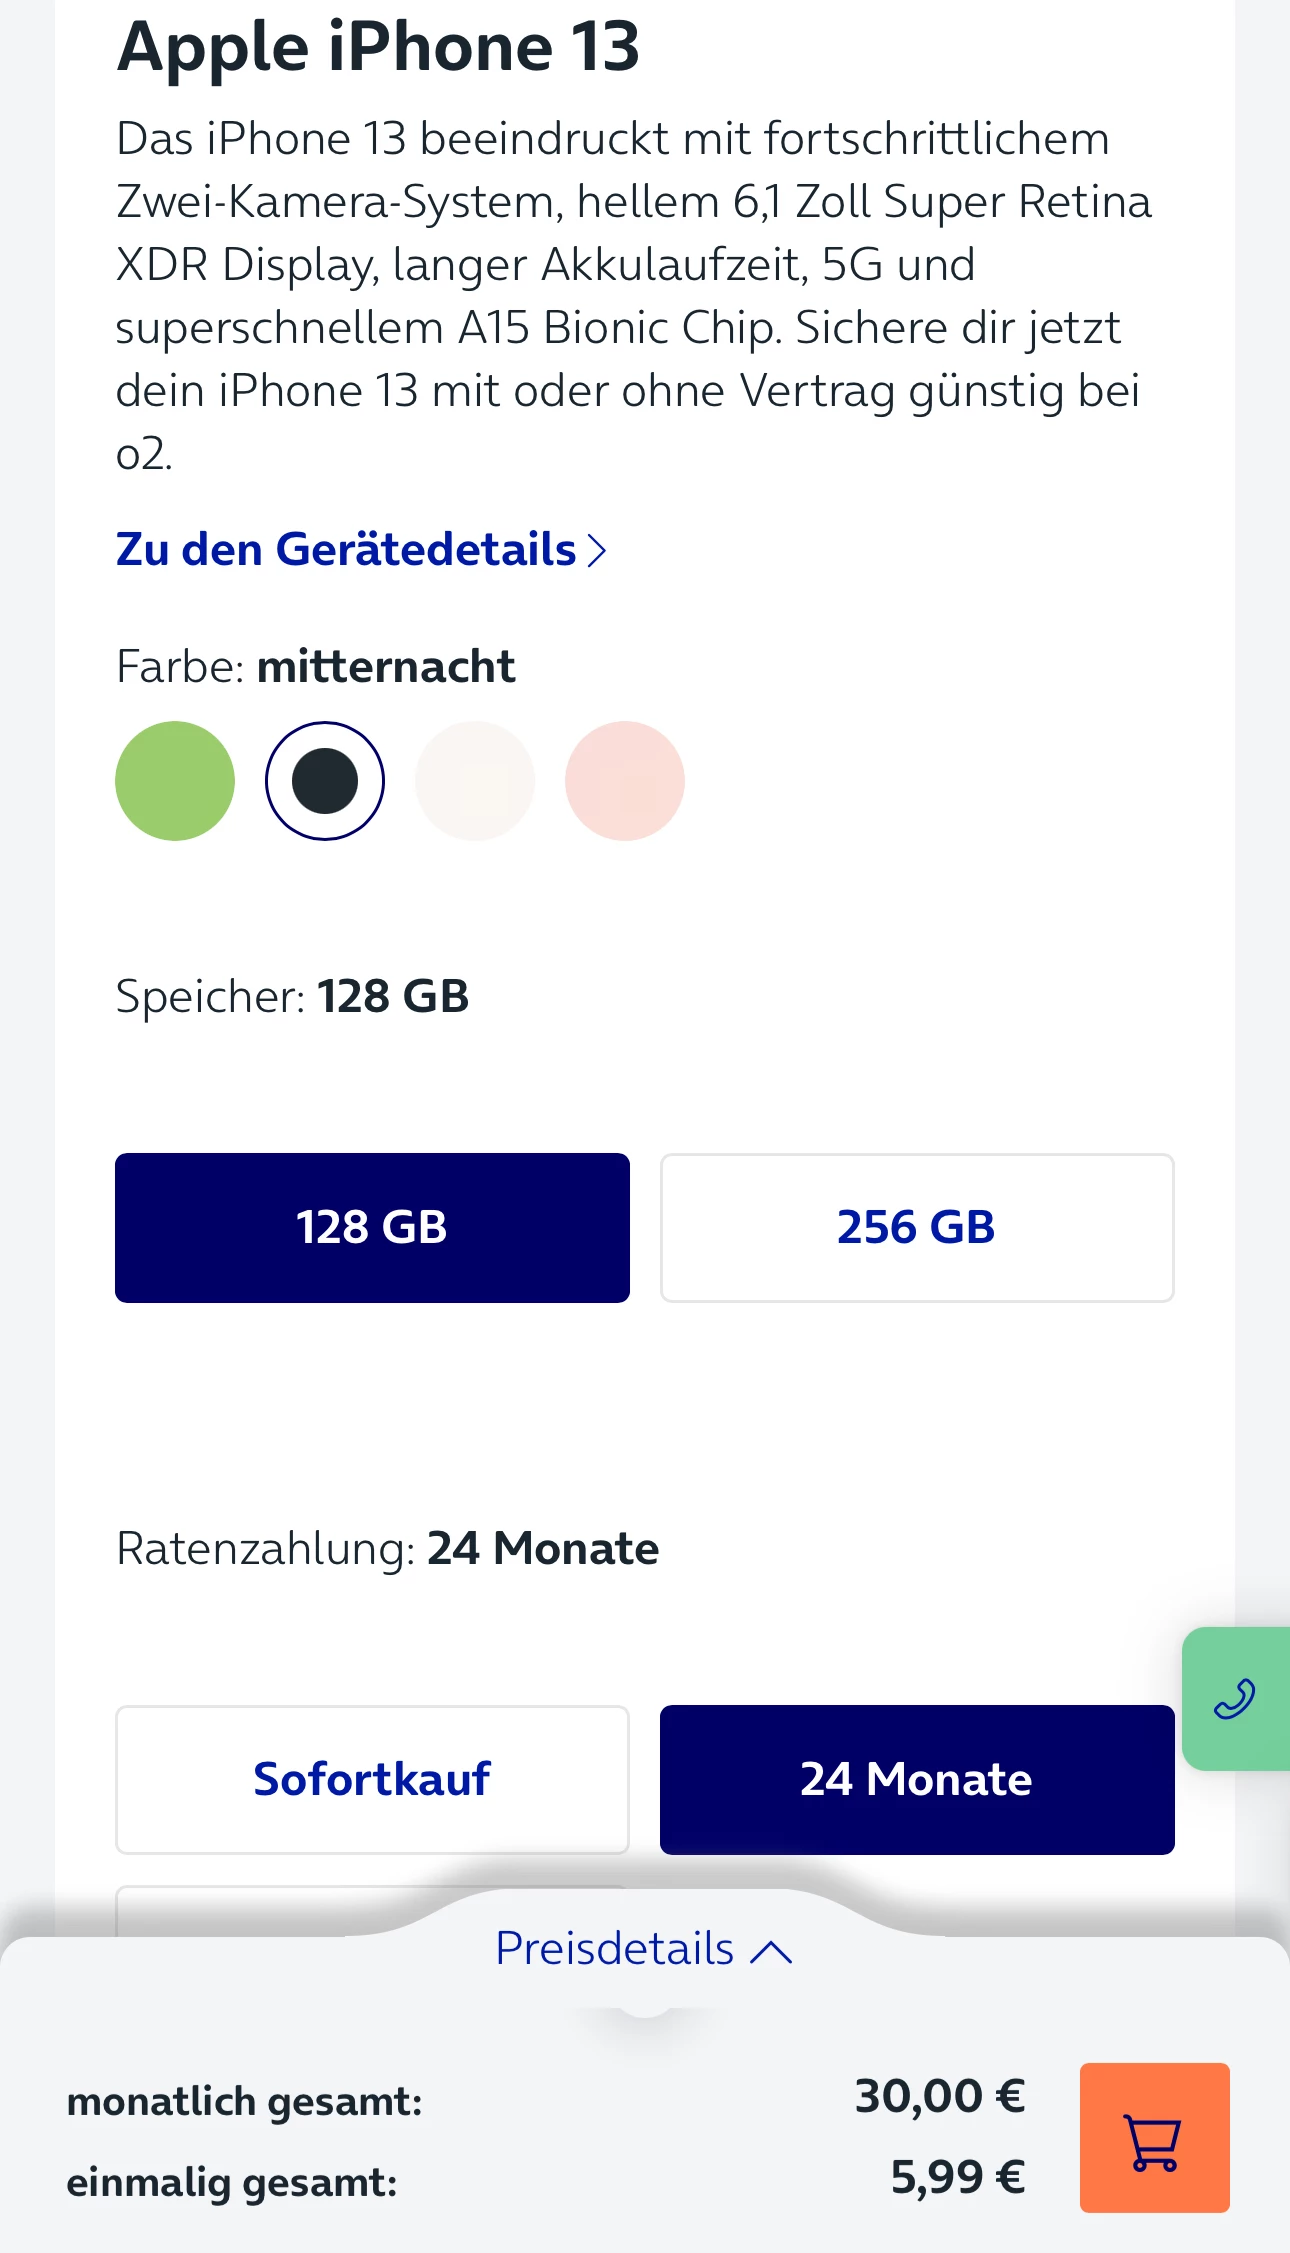
Task: Click the iPhone 13 description paragraph
Action: pyautogui.click(x=630, y=295)
